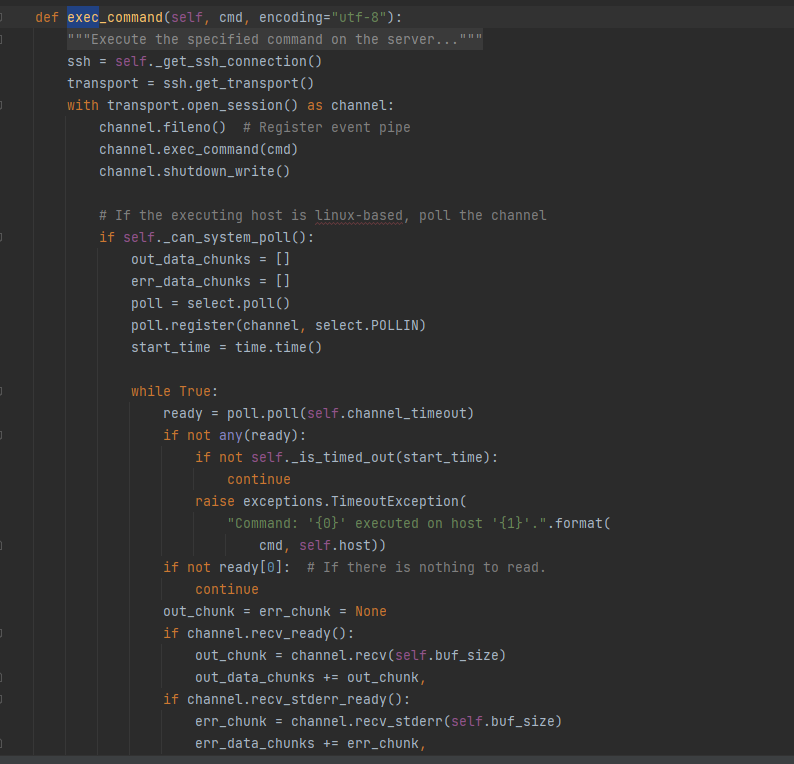The width and height of the screenshot is (794, 764).
Task: Click the 'if self._can_system_poll():' line
Action: [x=207, y=238]
